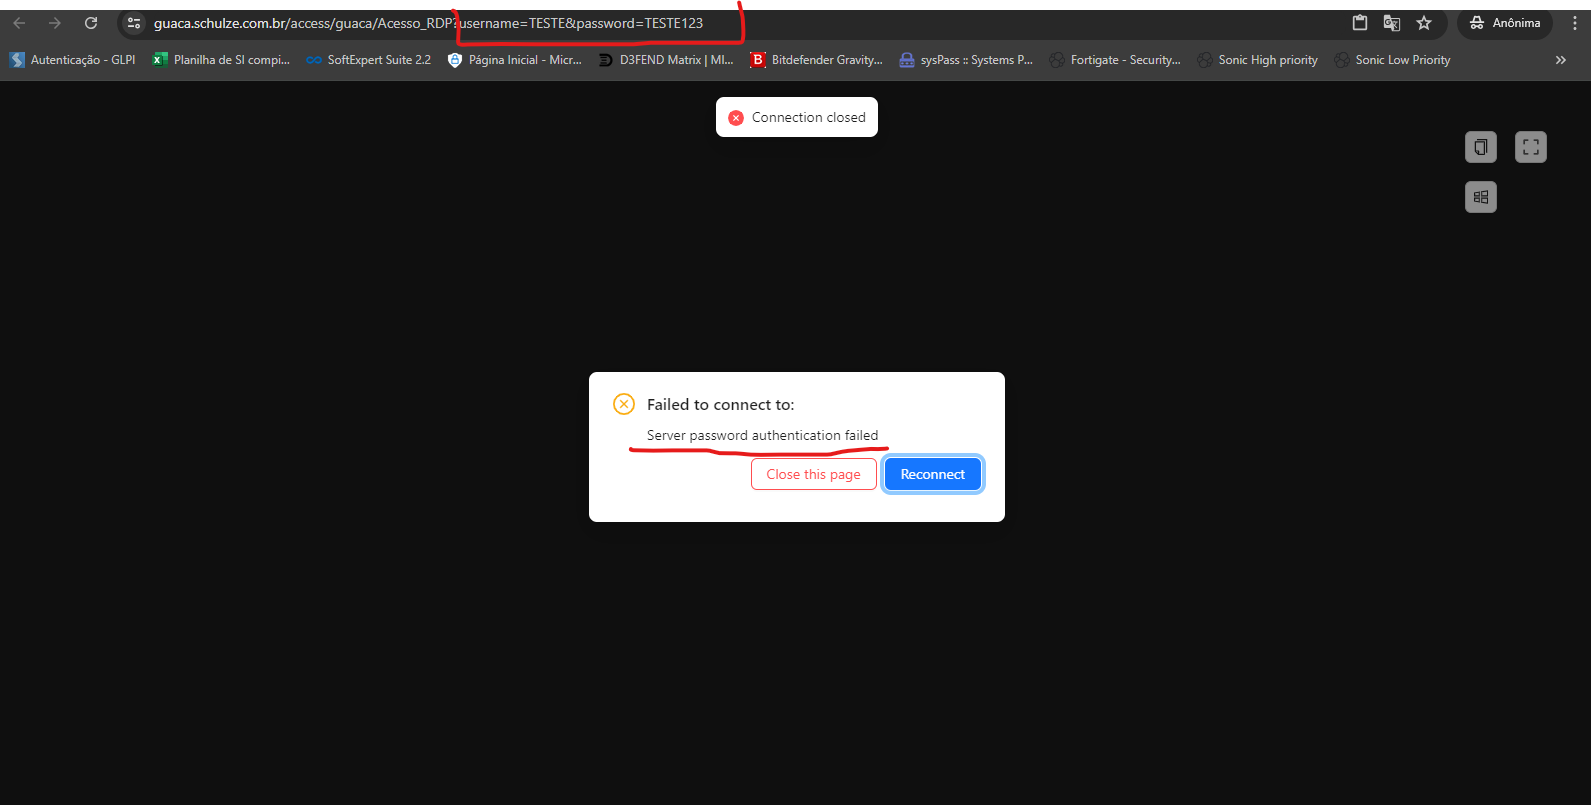The width and height of the screenshot is (1591, 805).
Task: Click the clipboard icon in address bar
Action: pos(1360,23)
